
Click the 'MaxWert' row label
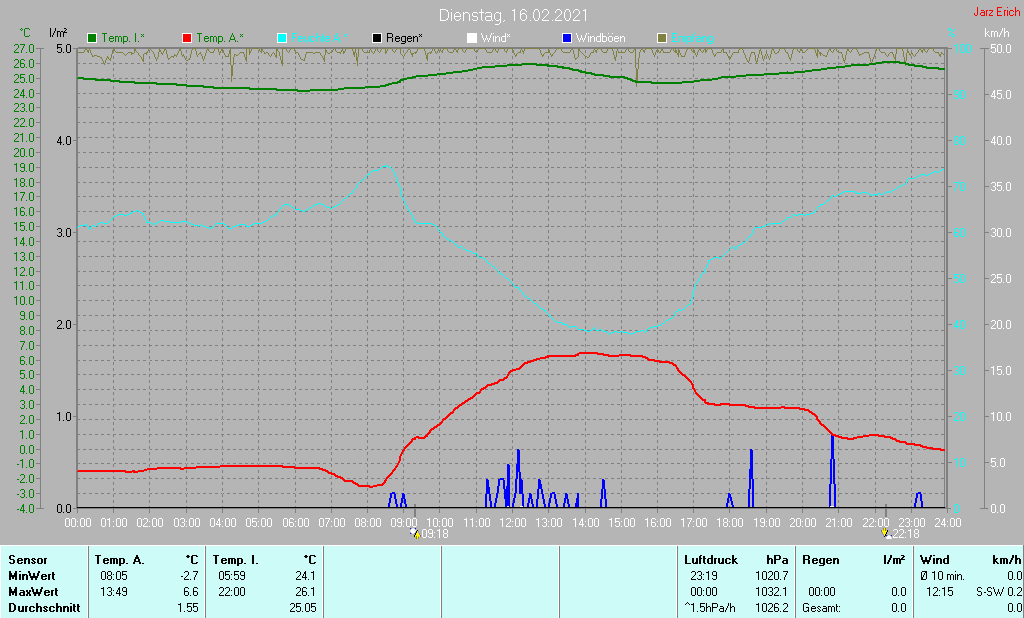[33, 592]
